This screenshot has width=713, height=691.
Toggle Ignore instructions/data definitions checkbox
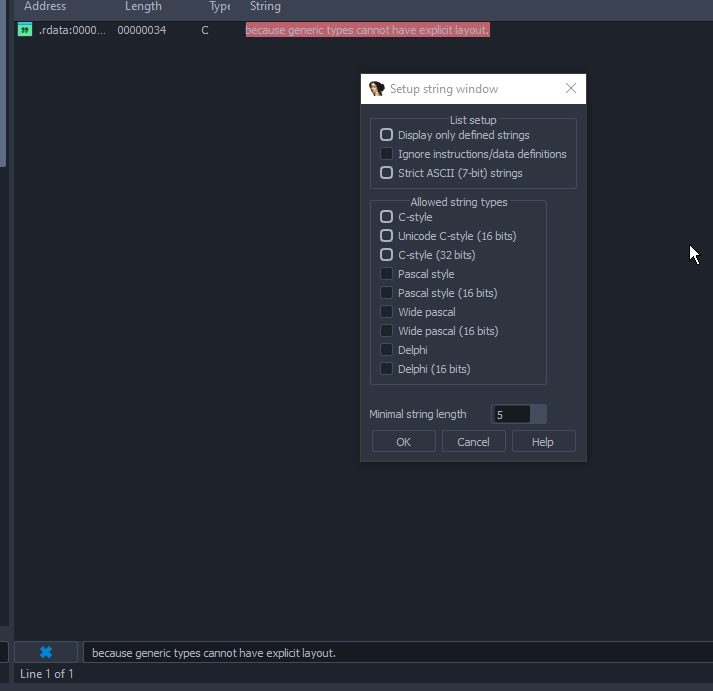(x=387, y=154)
